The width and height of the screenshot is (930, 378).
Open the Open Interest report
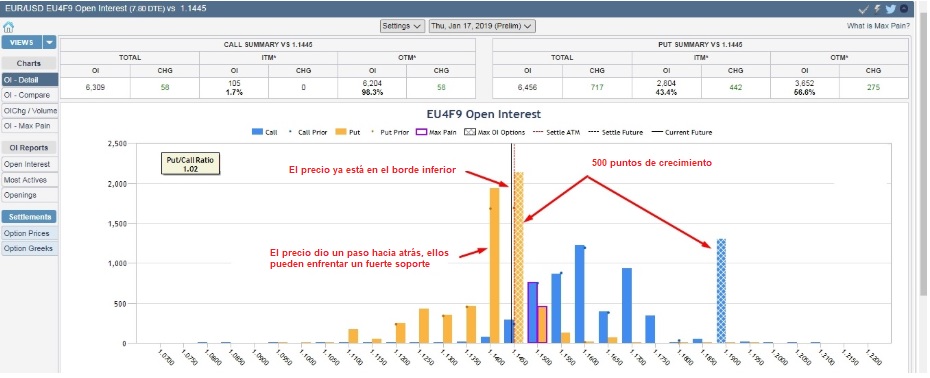pos(30,164)
